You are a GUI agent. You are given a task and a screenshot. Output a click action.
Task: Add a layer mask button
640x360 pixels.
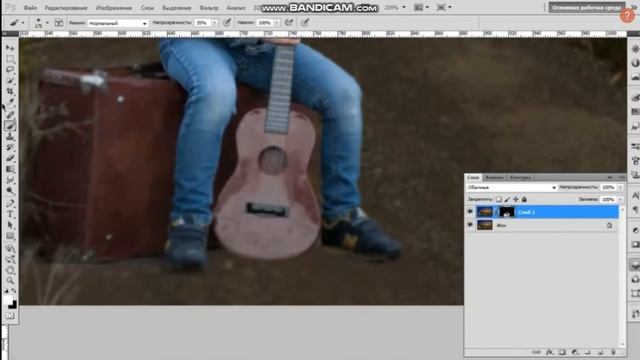coord(562,352)
